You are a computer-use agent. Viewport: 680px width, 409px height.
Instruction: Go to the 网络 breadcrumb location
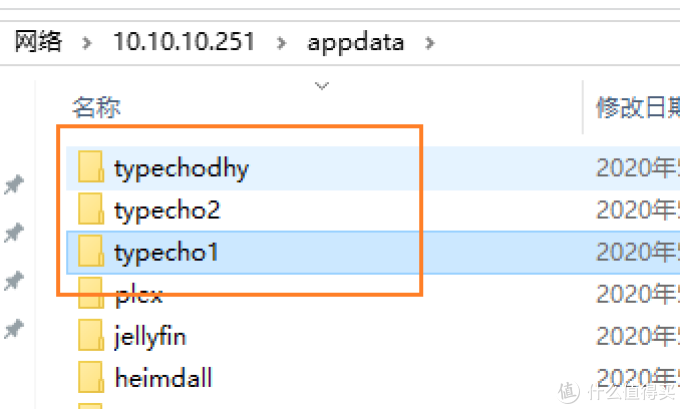click(x=38, y=42)
